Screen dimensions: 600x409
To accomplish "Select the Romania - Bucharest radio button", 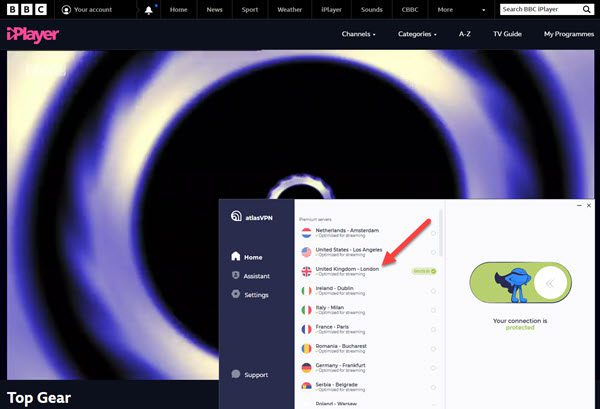I will (x=433, y=349).
